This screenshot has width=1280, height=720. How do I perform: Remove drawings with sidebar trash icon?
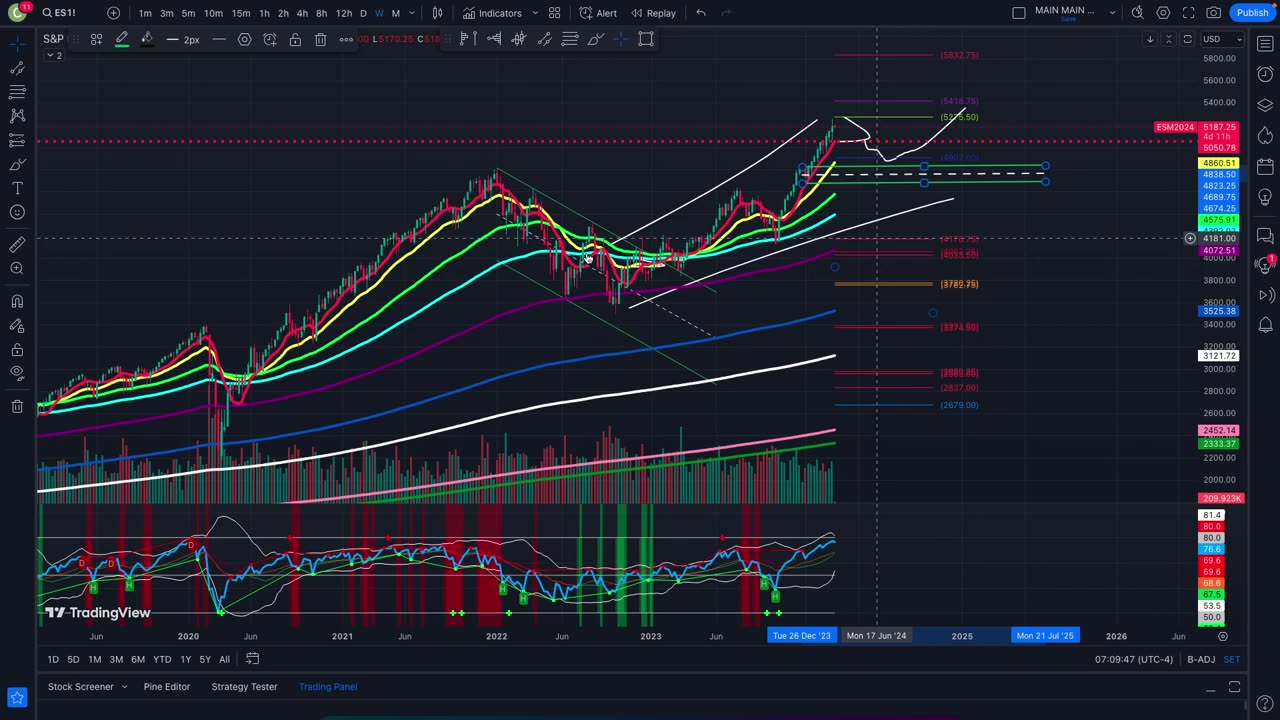17,406
